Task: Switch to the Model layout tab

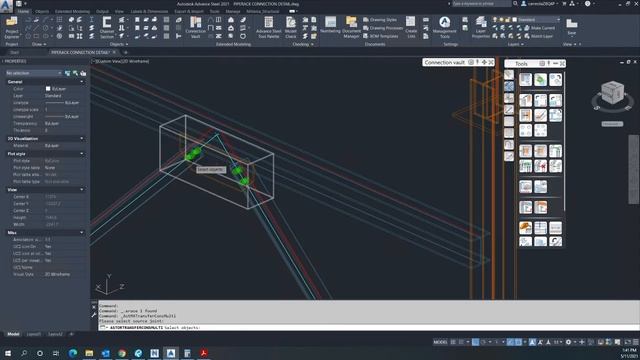Action: point(13,334)
